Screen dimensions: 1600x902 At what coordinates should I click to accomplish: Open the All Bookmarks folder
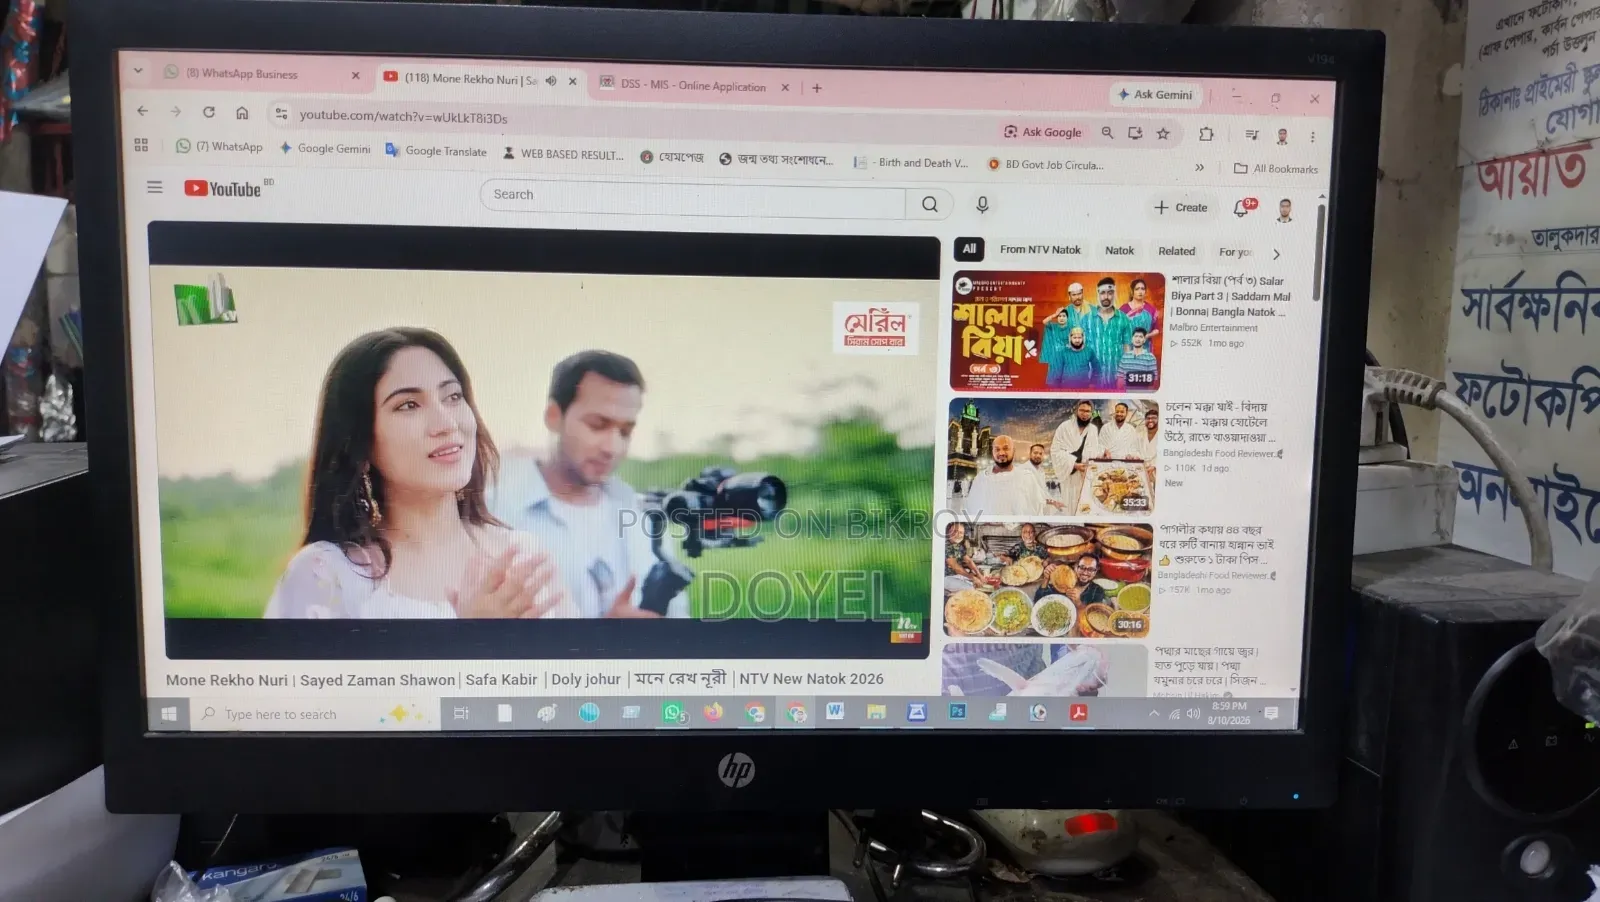pyautogui.click(x=1276, y=168)
